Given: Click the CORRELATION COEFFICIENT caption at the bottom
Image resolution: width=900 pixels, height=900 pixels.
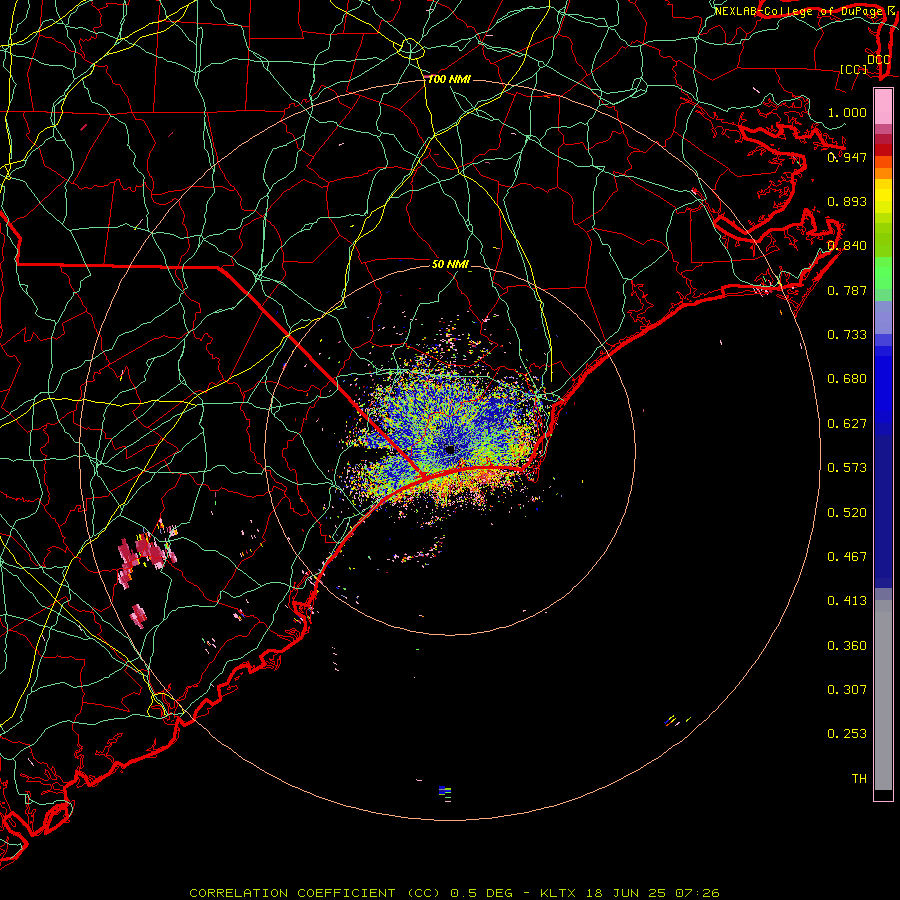Looking at the screenshot, I should (454, 893).
